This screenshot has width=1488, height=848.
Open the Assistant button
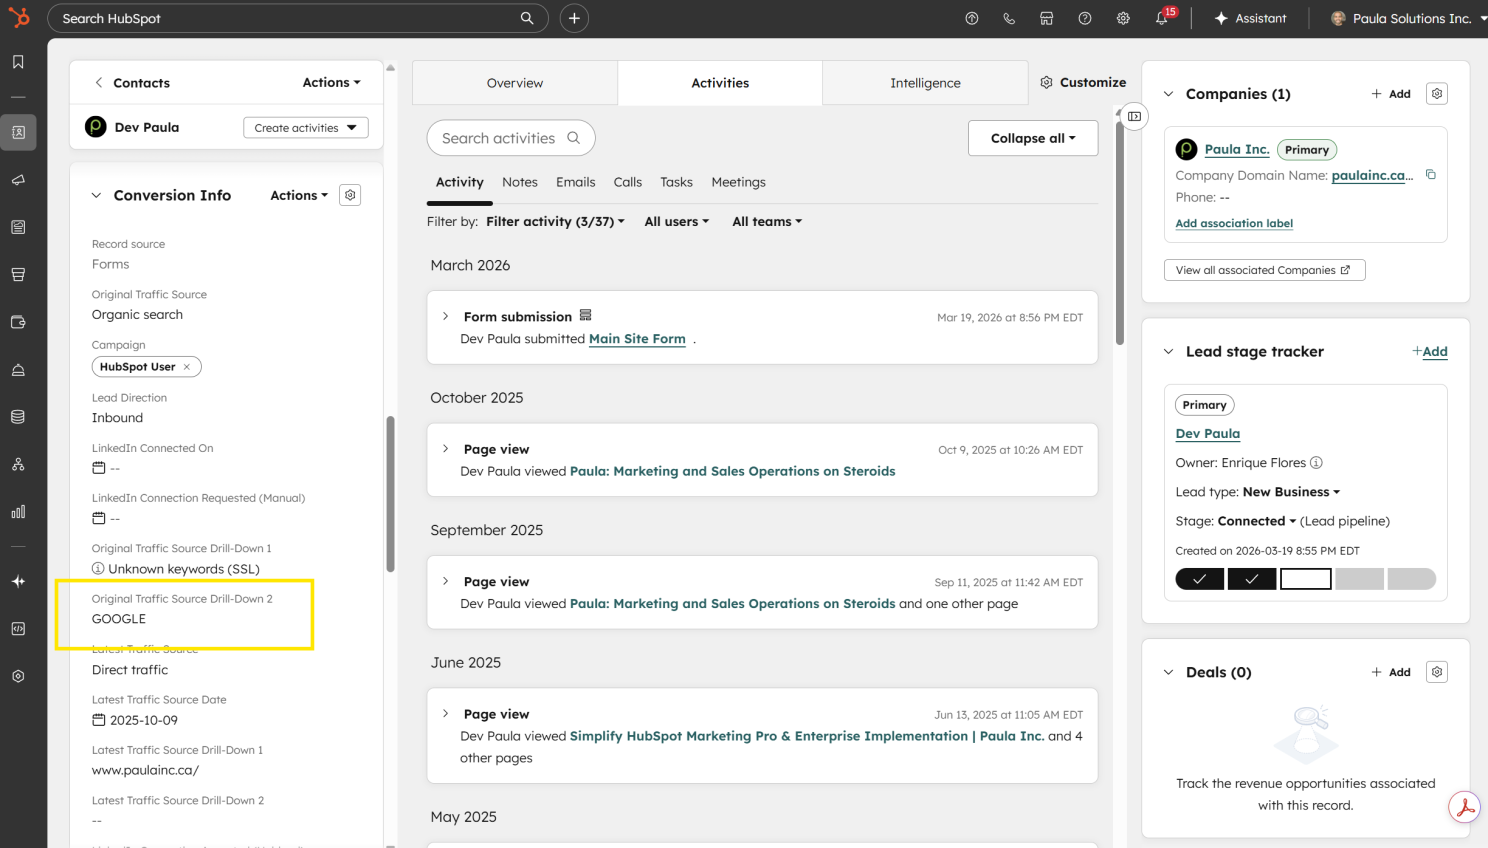1250,18
